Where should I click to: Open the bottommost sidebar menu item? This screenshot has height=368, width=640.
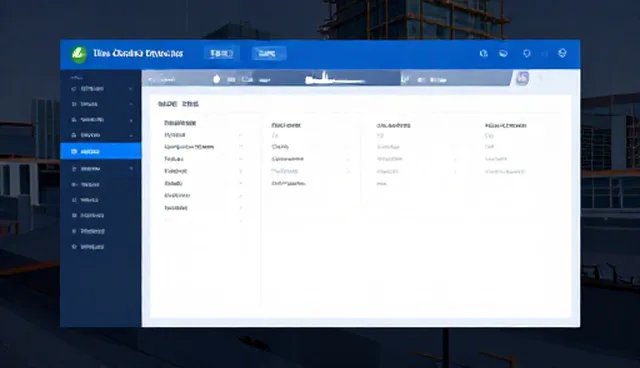pos(88,247)
